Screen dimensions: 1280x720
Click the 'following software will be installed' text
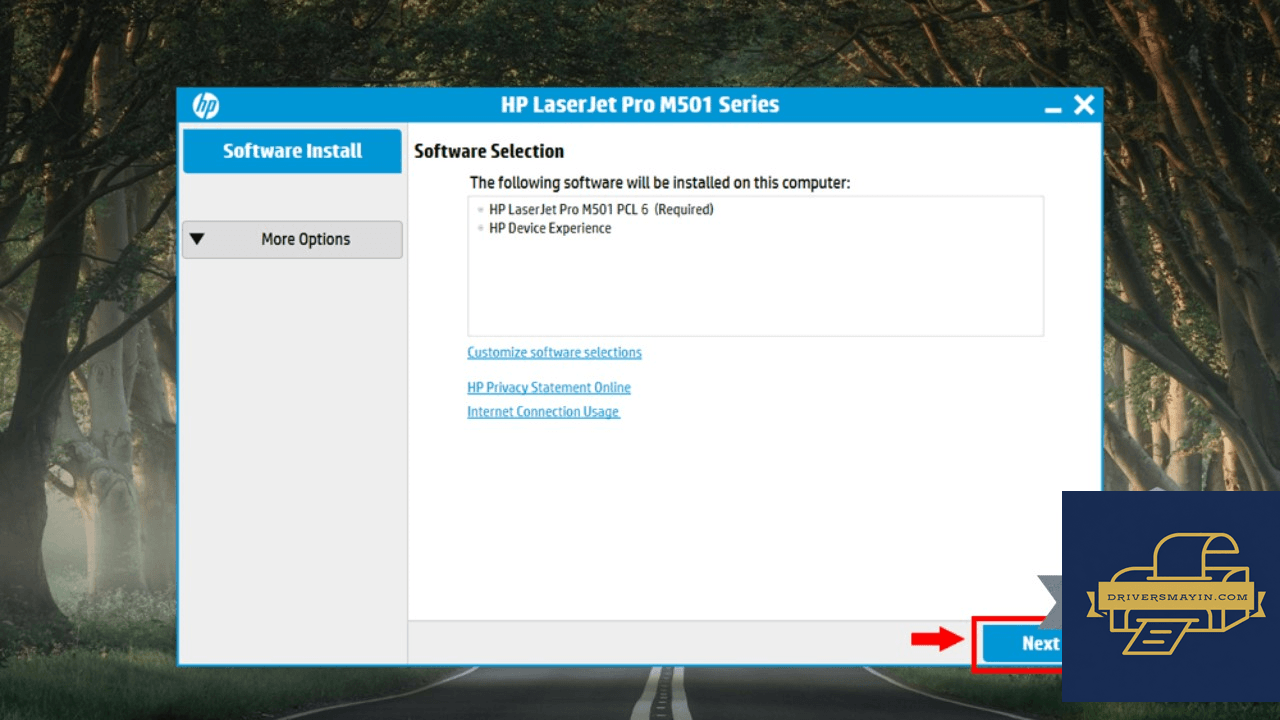[660, 183]
